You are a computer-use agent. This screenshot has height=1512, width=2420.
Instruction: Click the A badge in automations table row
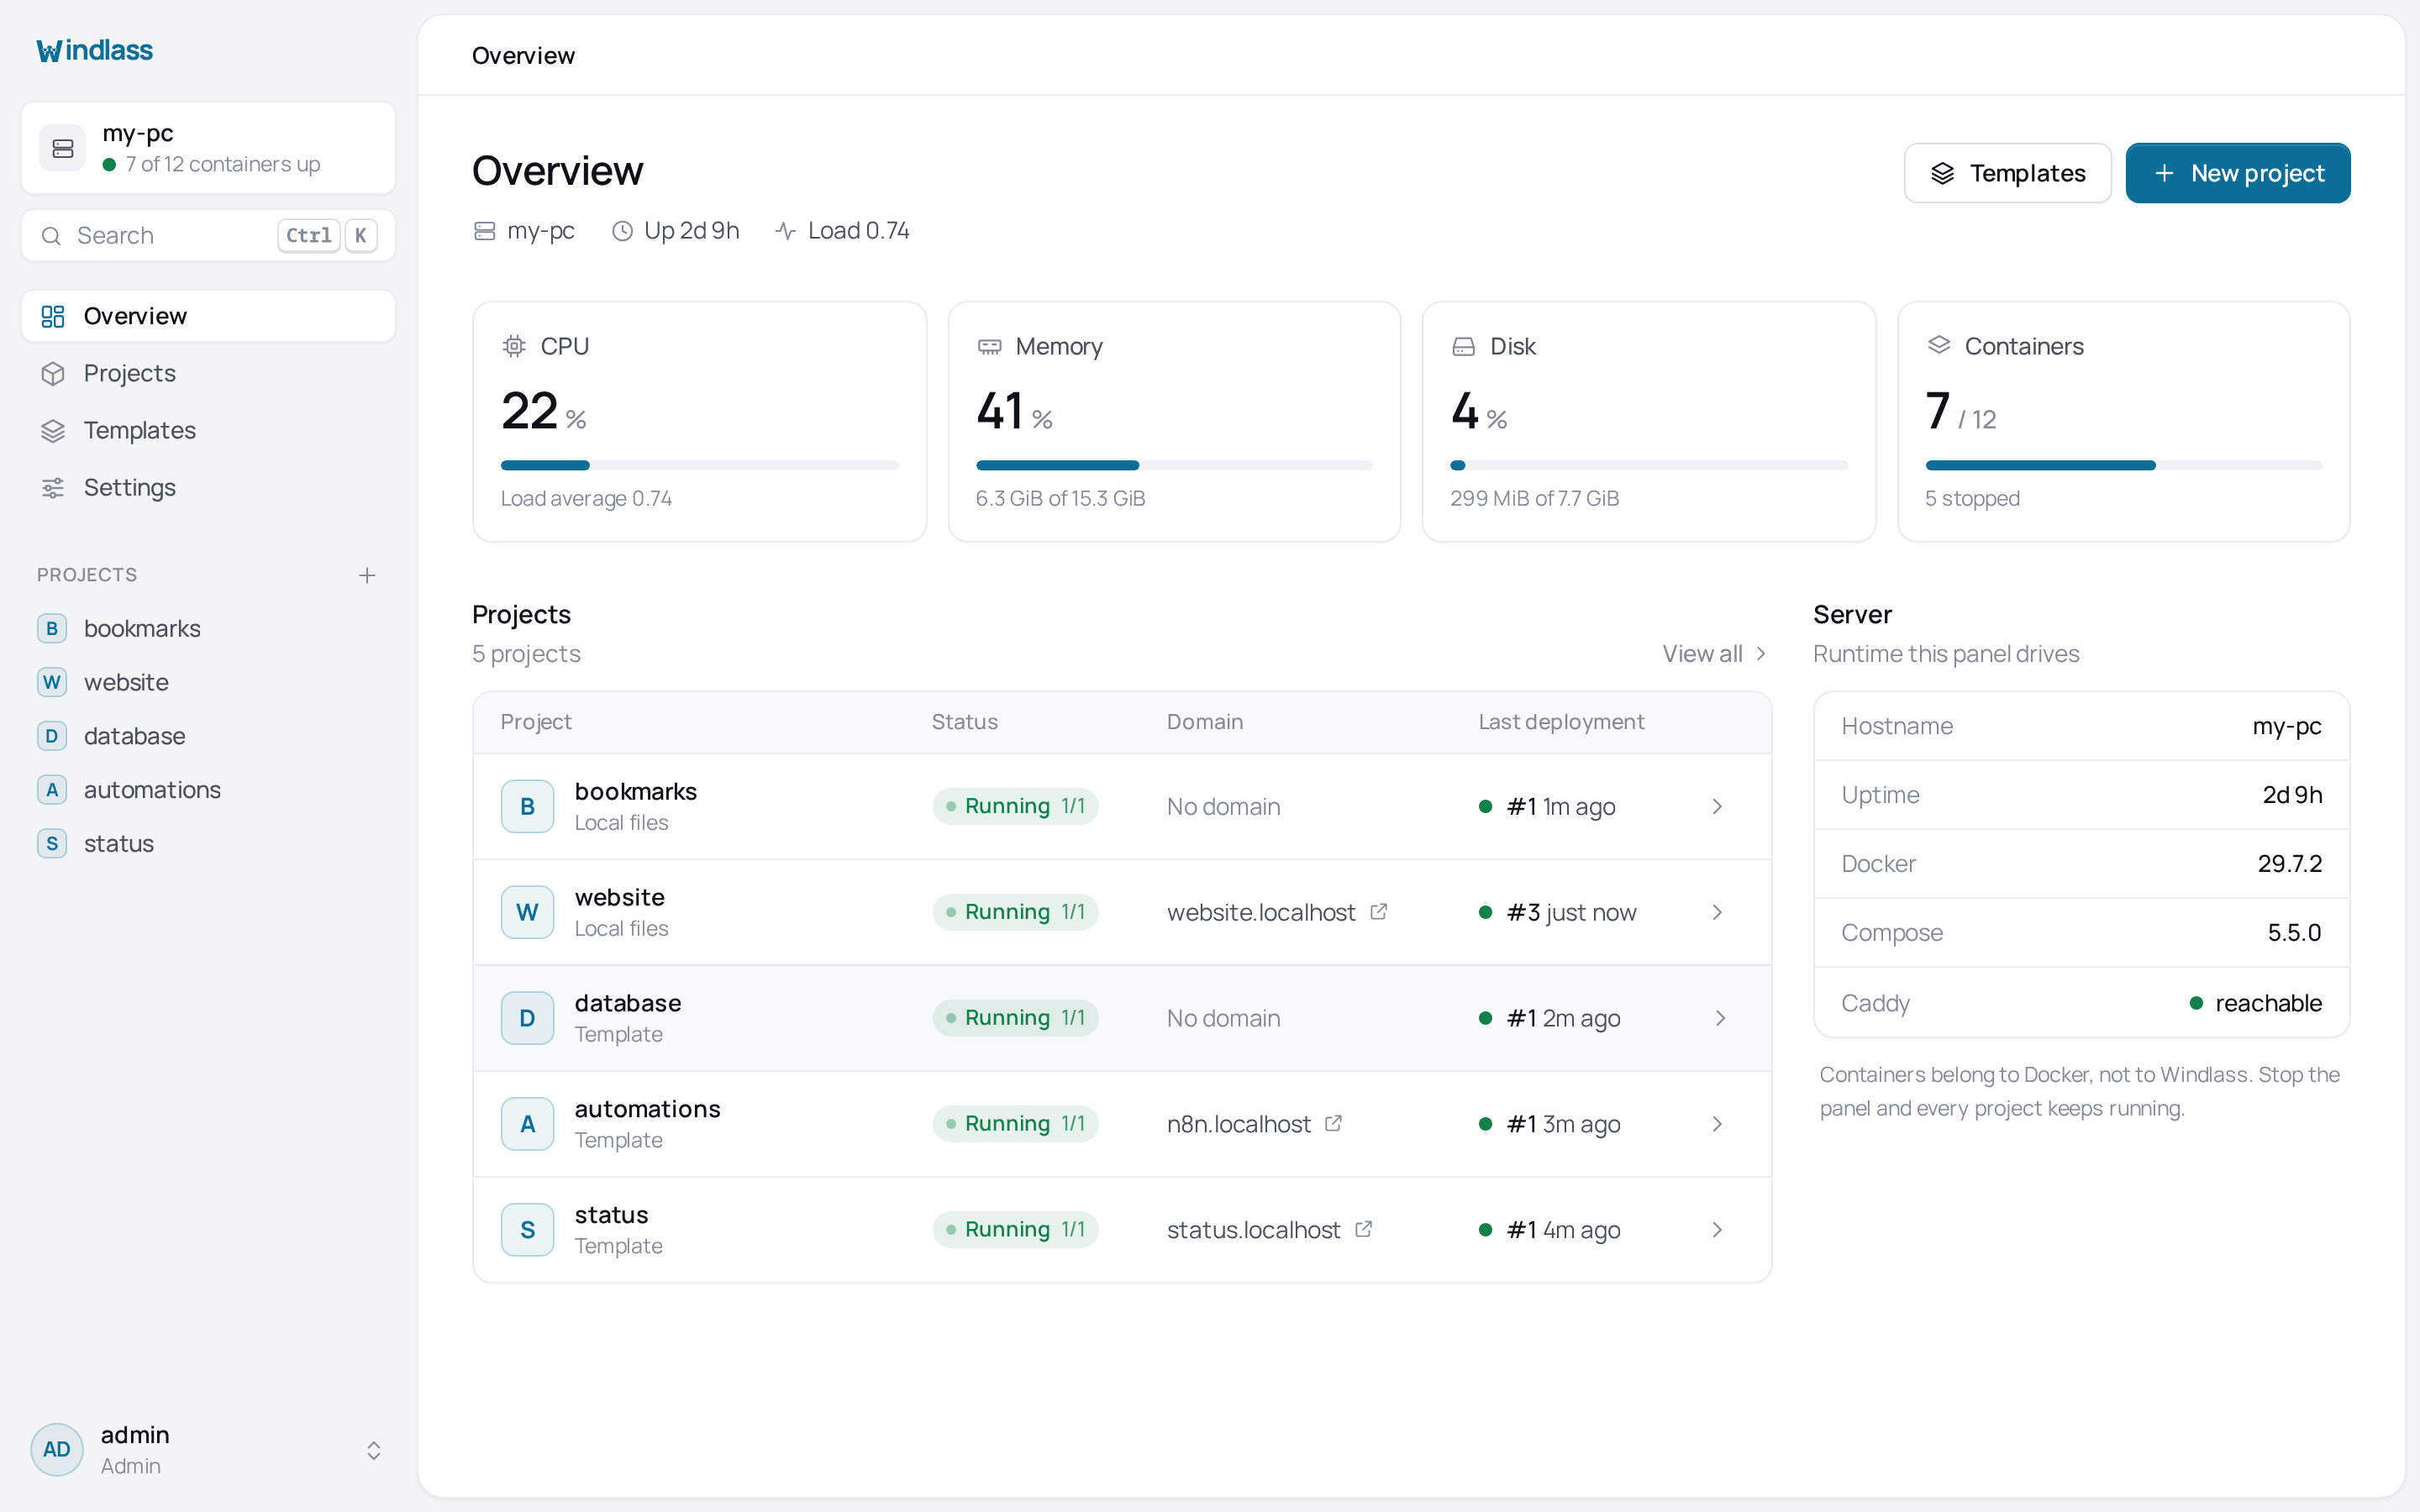[x=527, y=1124]
